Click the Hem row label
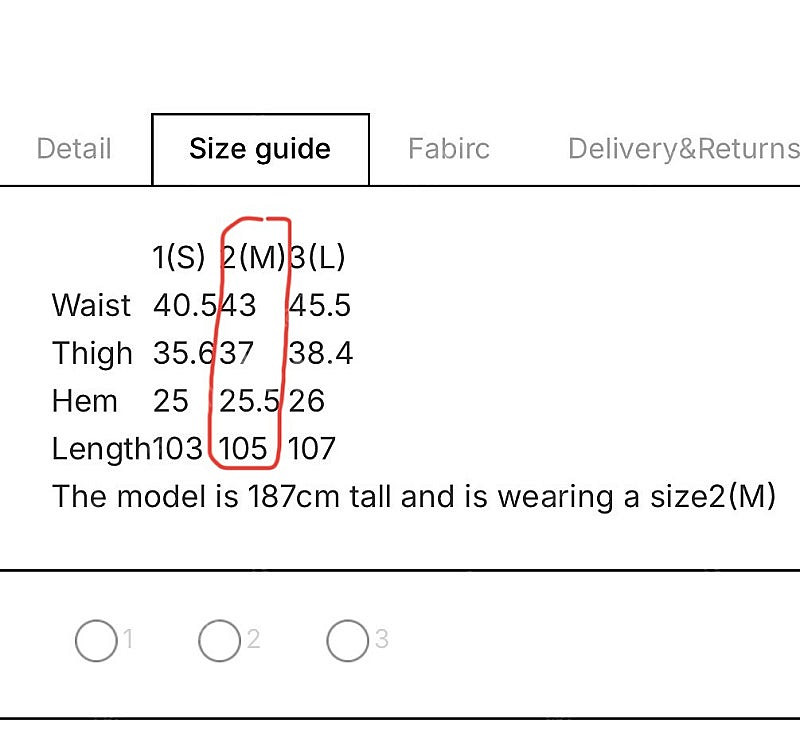The width and height of the screenshot is (800, 750). (x=85, y=401)
